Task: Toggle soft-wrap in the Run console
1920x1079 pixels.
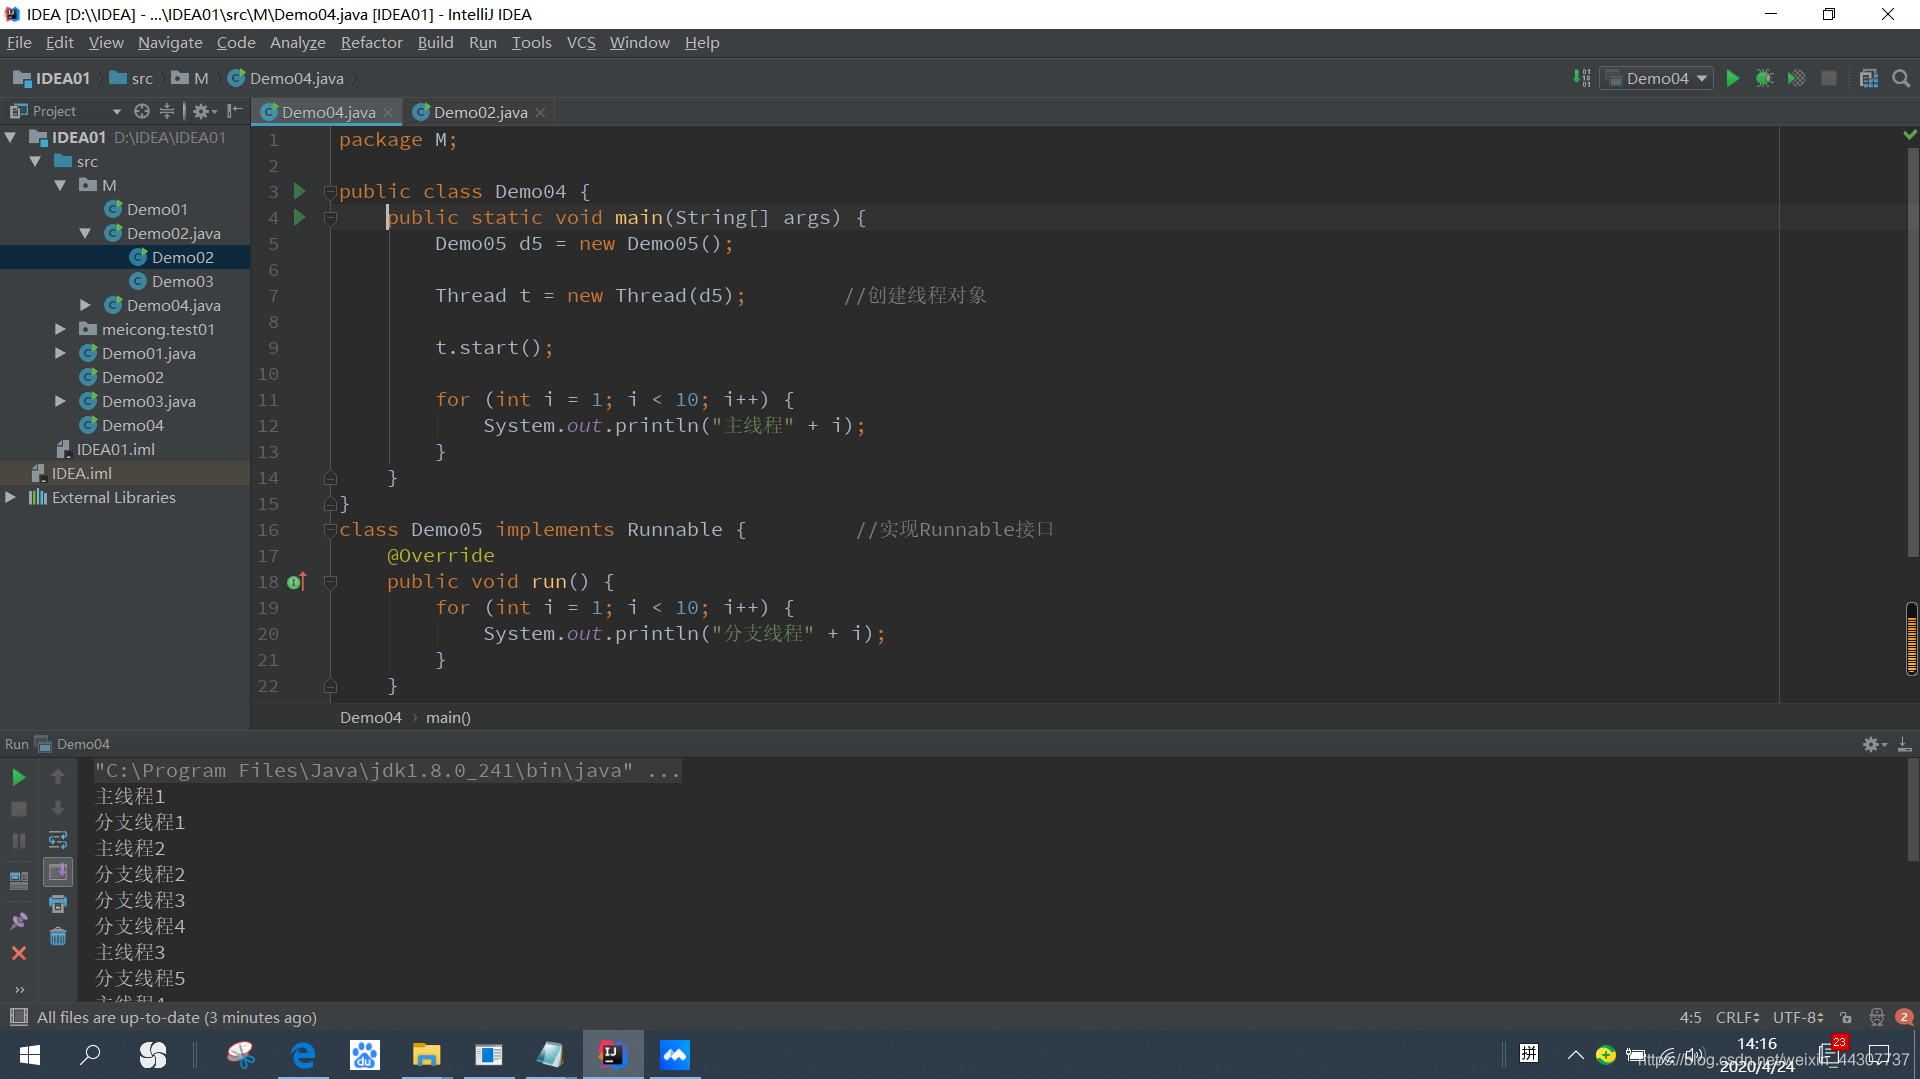Action: [x=58, y=840]
